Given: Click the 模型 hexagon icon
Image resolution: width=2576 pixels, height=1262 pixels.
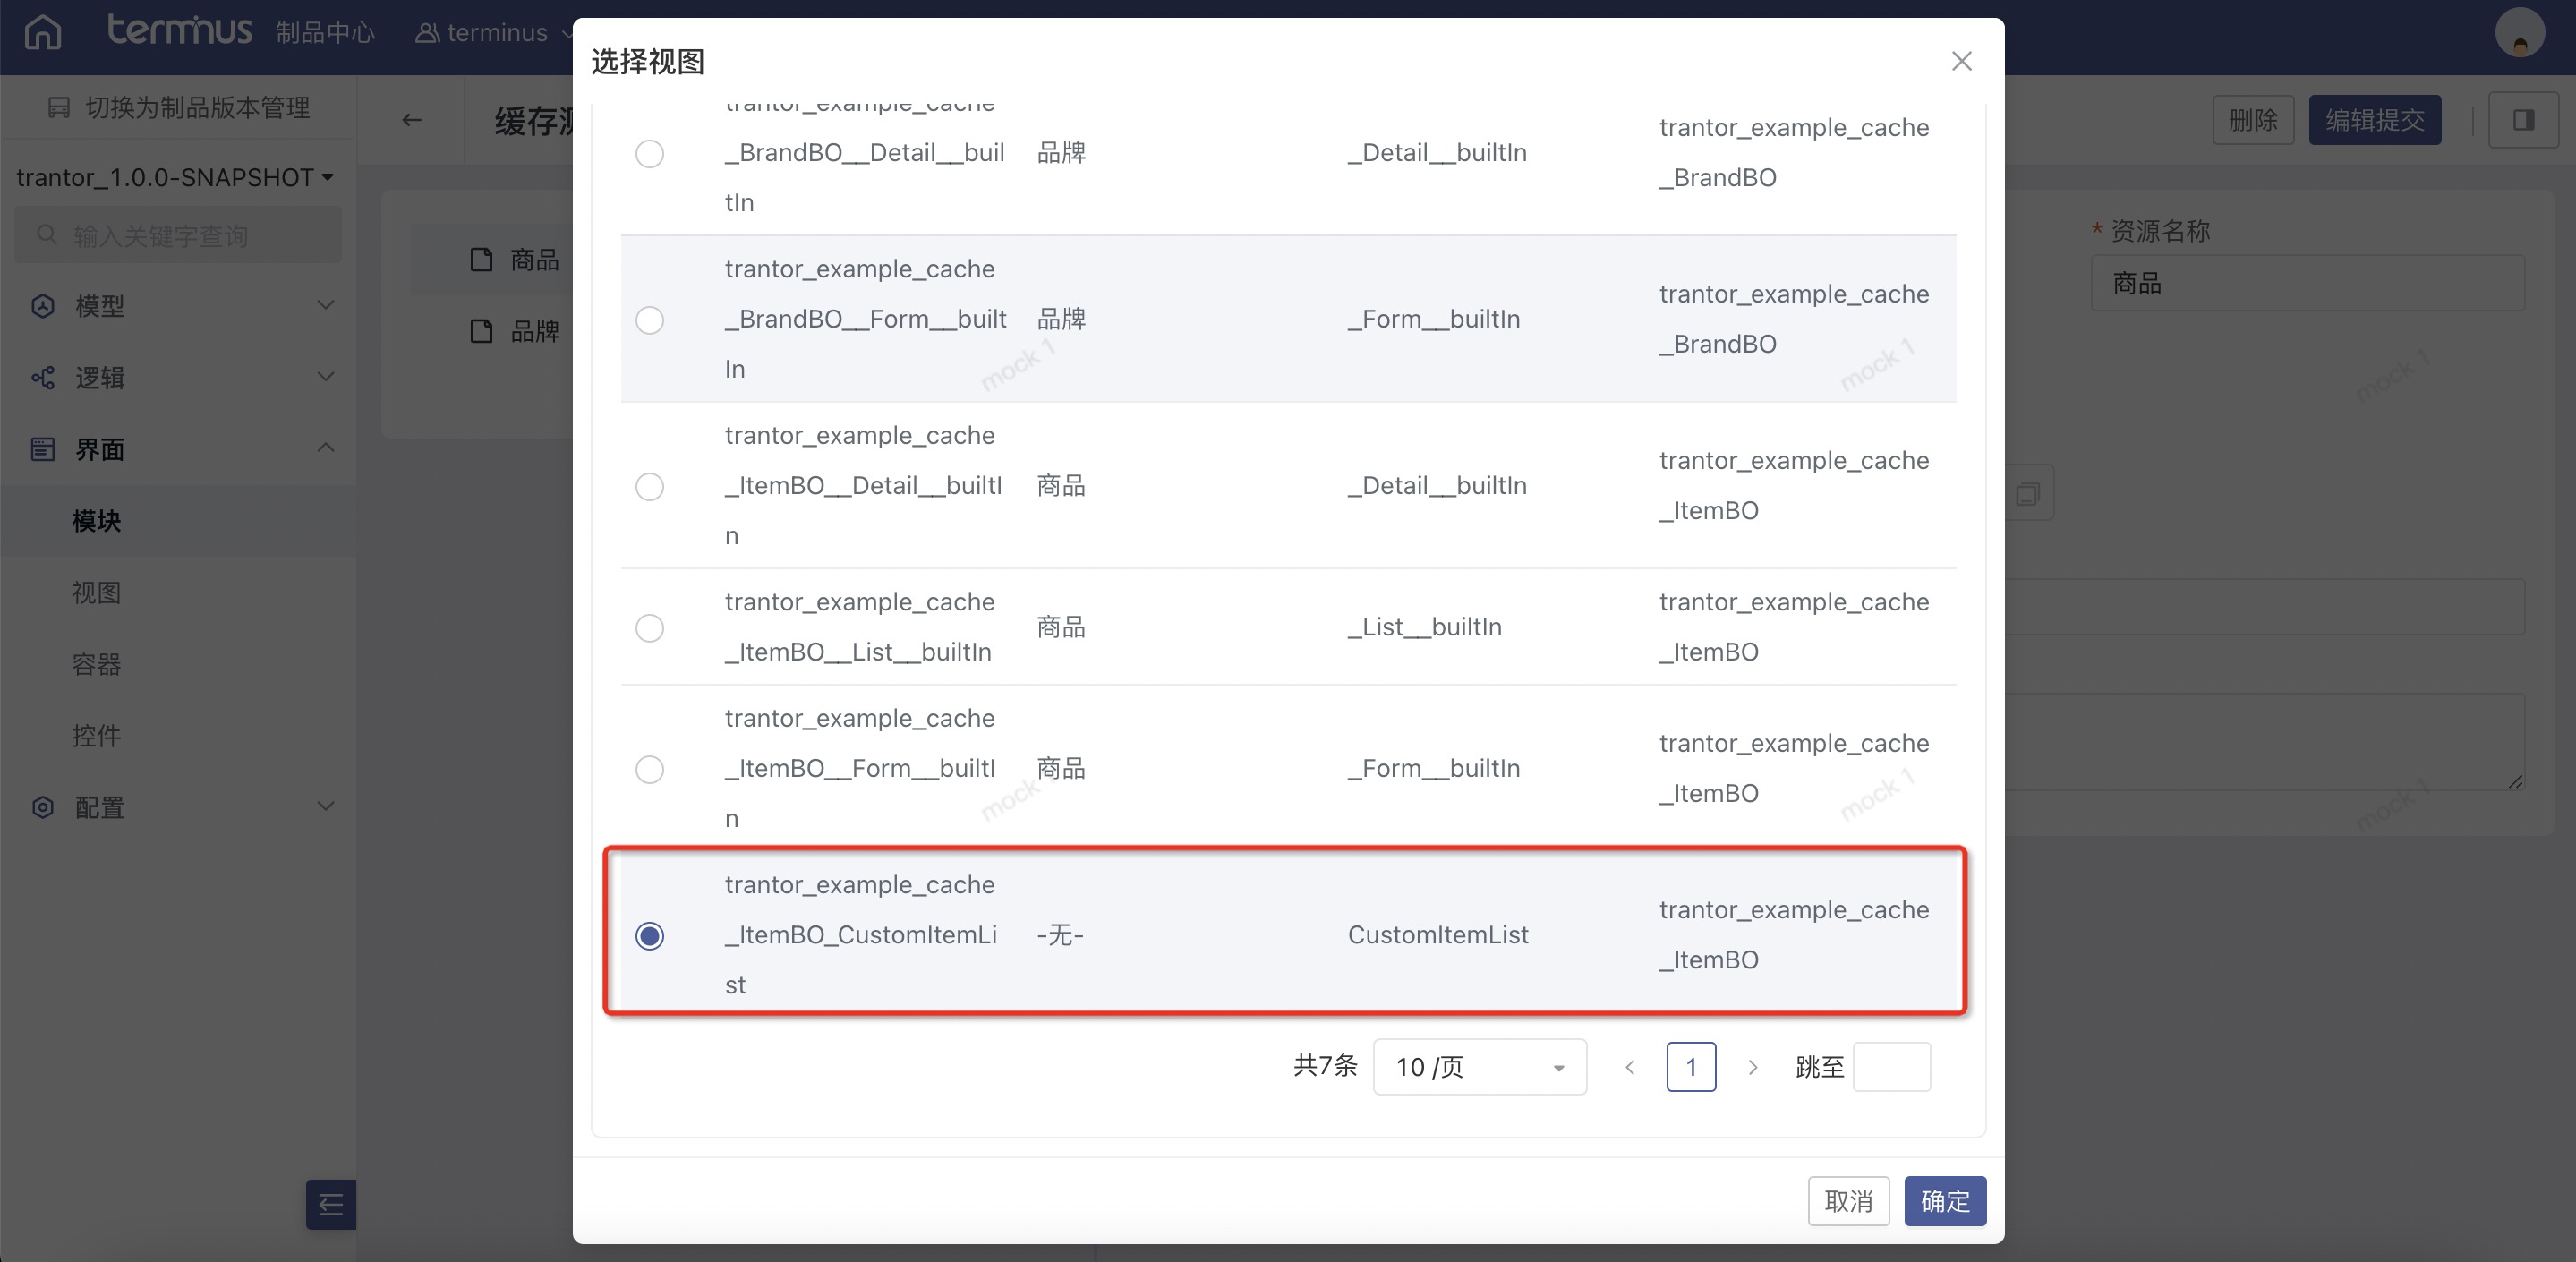Looking at the screenshot, I should point(43,306).
